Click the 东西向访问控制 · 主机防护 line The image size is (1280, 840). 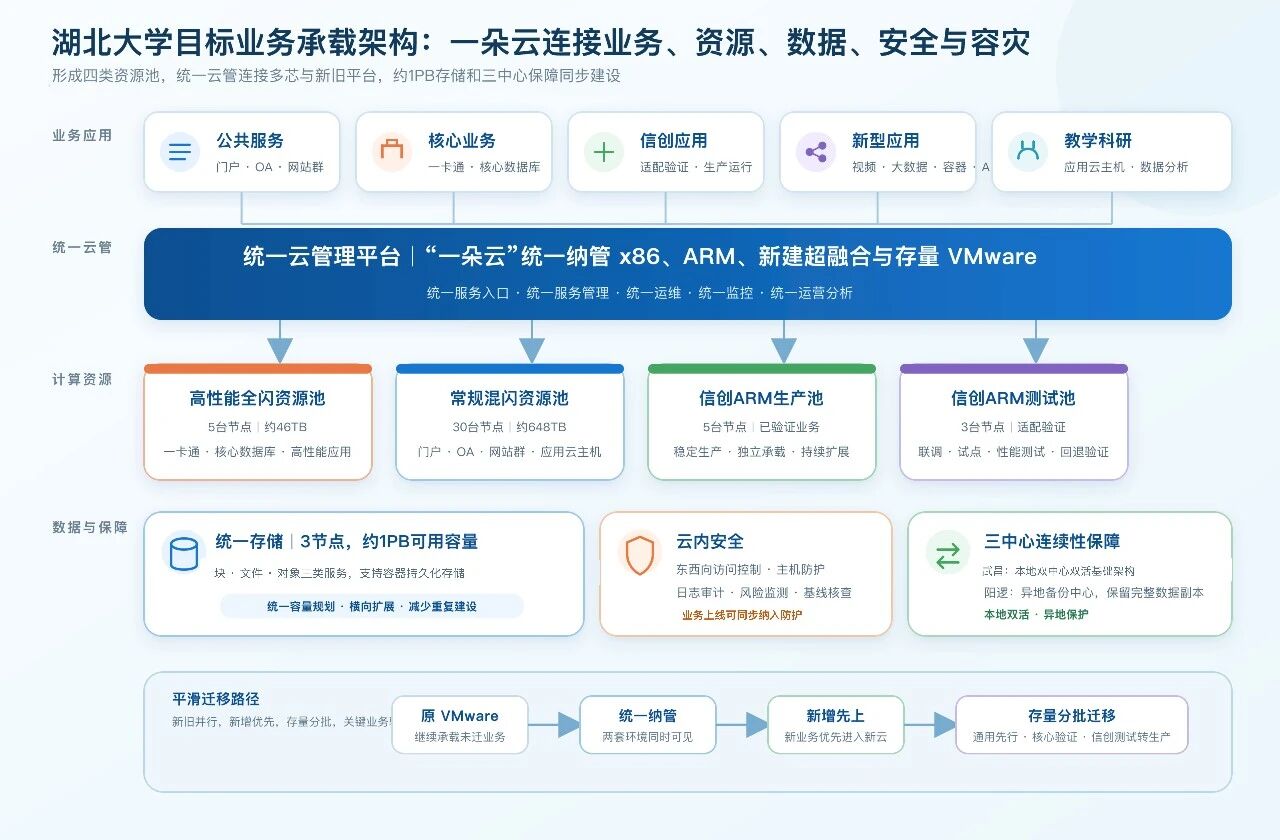click(x=751, y=570)
